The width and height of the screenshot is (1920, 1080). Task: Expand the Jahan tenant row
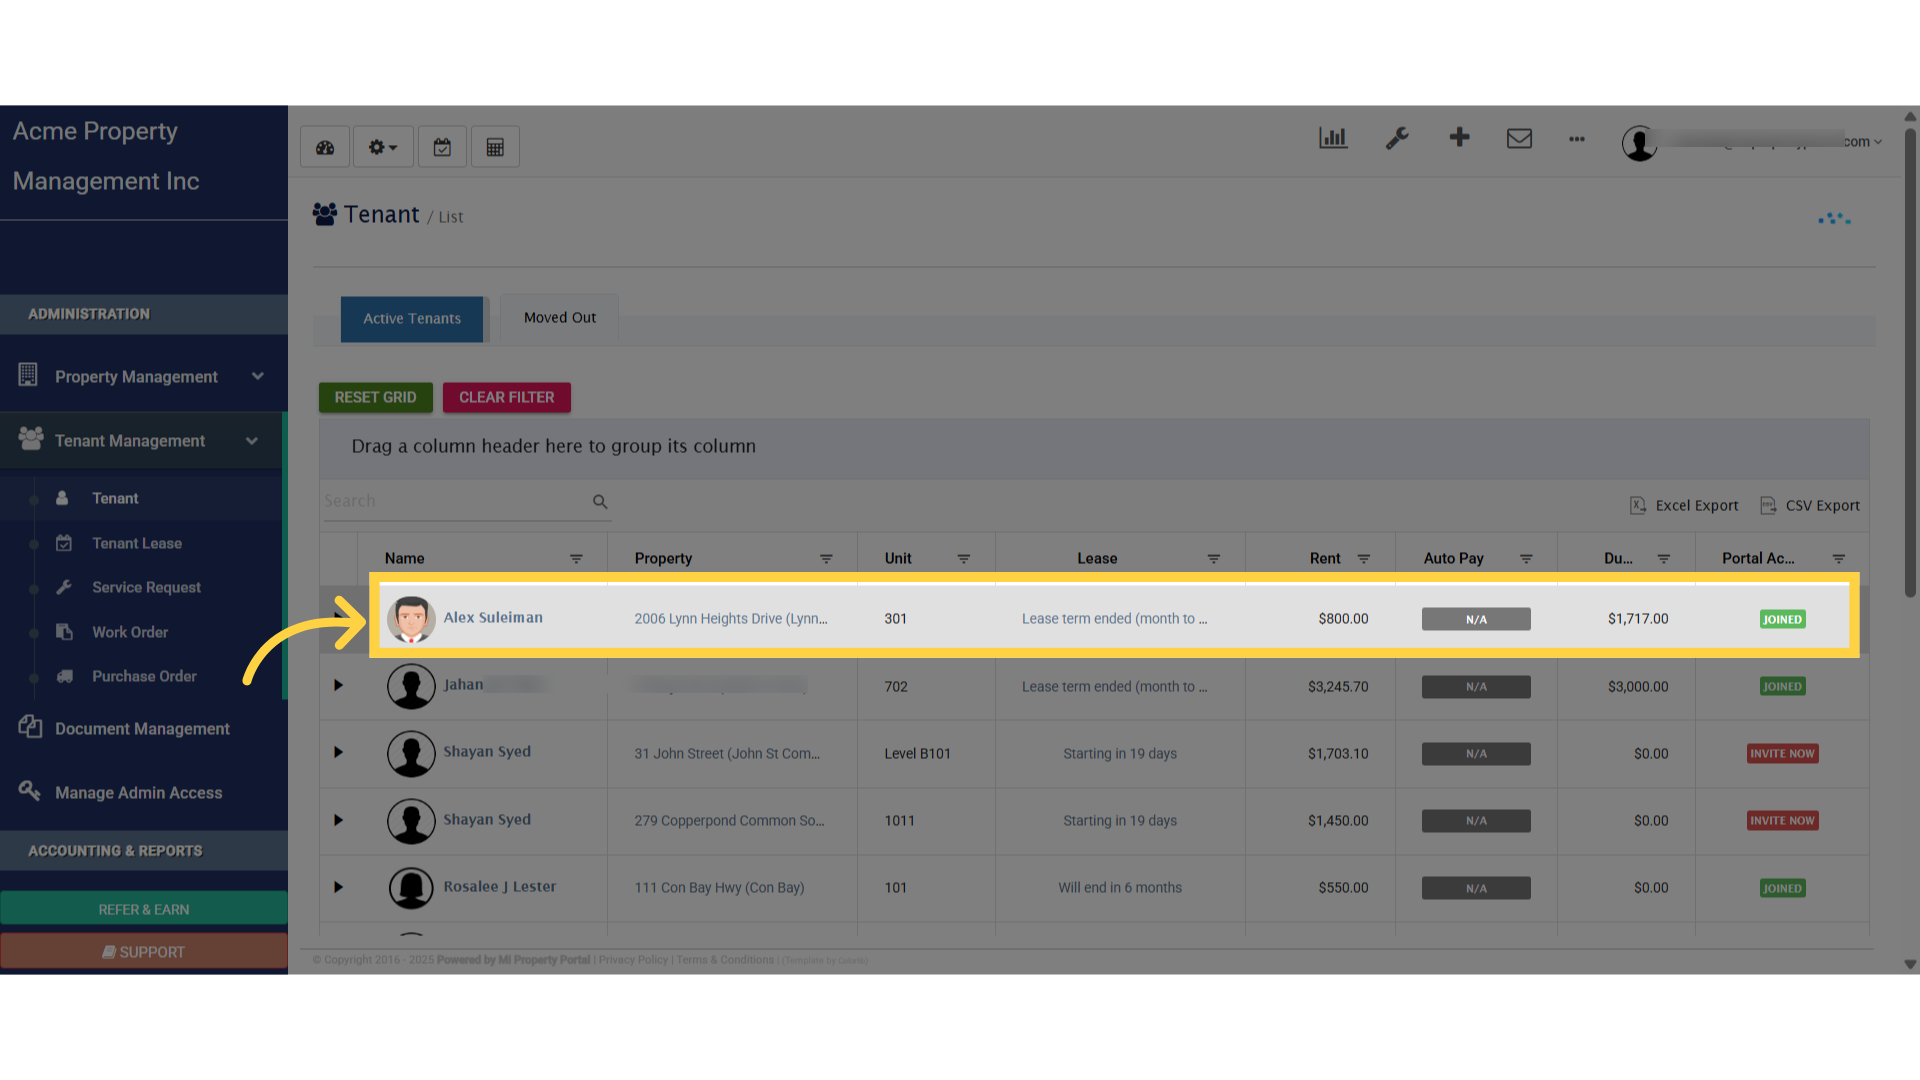pos(338,686)
